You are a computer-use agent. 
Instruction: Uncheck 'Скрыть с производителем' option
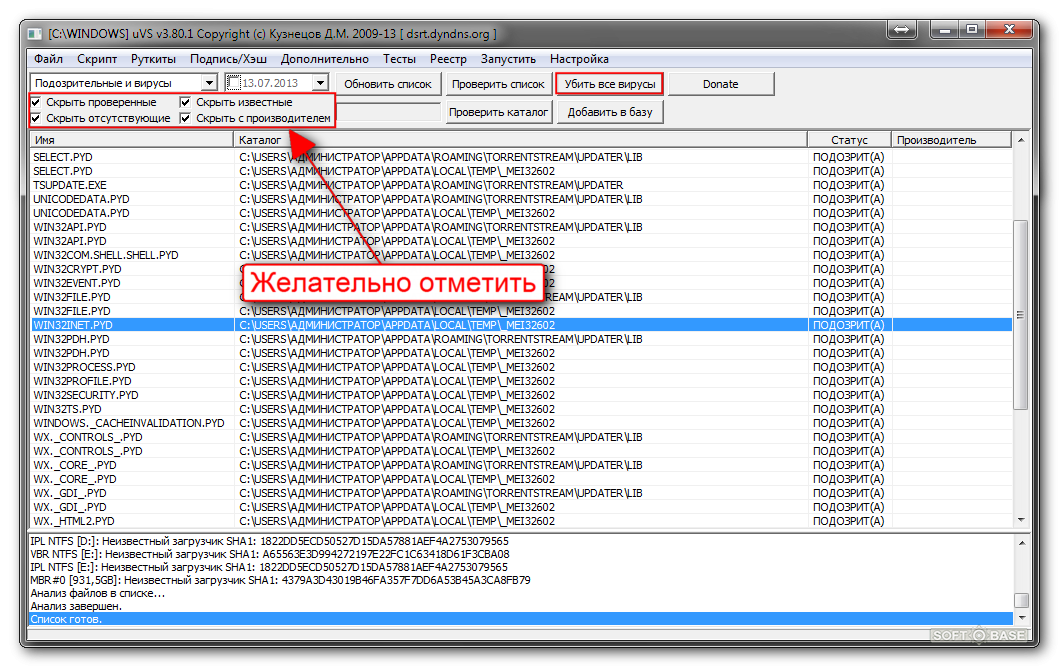pyautogui.click(x=186, y=118)
